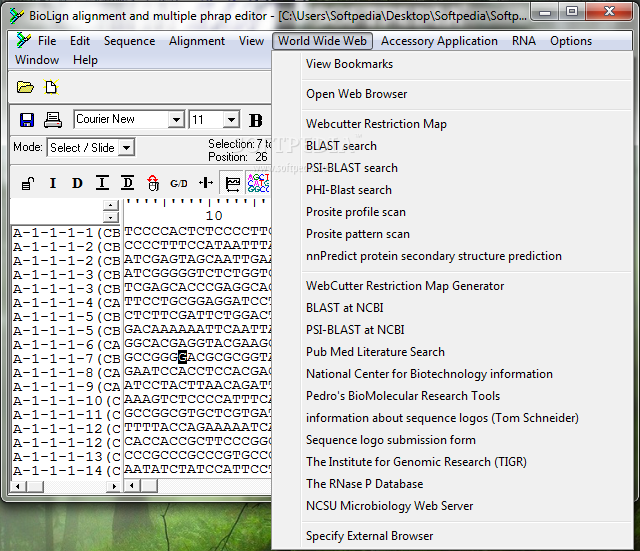
Task: Open the Edit menu
Action: 80,41
